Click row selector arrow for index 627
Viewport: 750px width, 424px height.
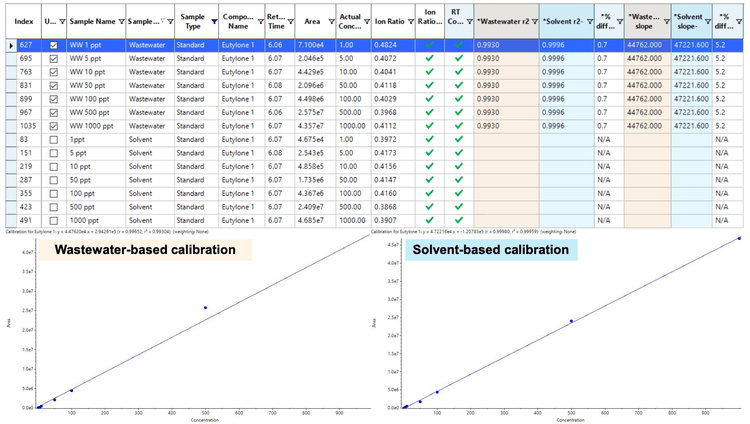[11, 45]
